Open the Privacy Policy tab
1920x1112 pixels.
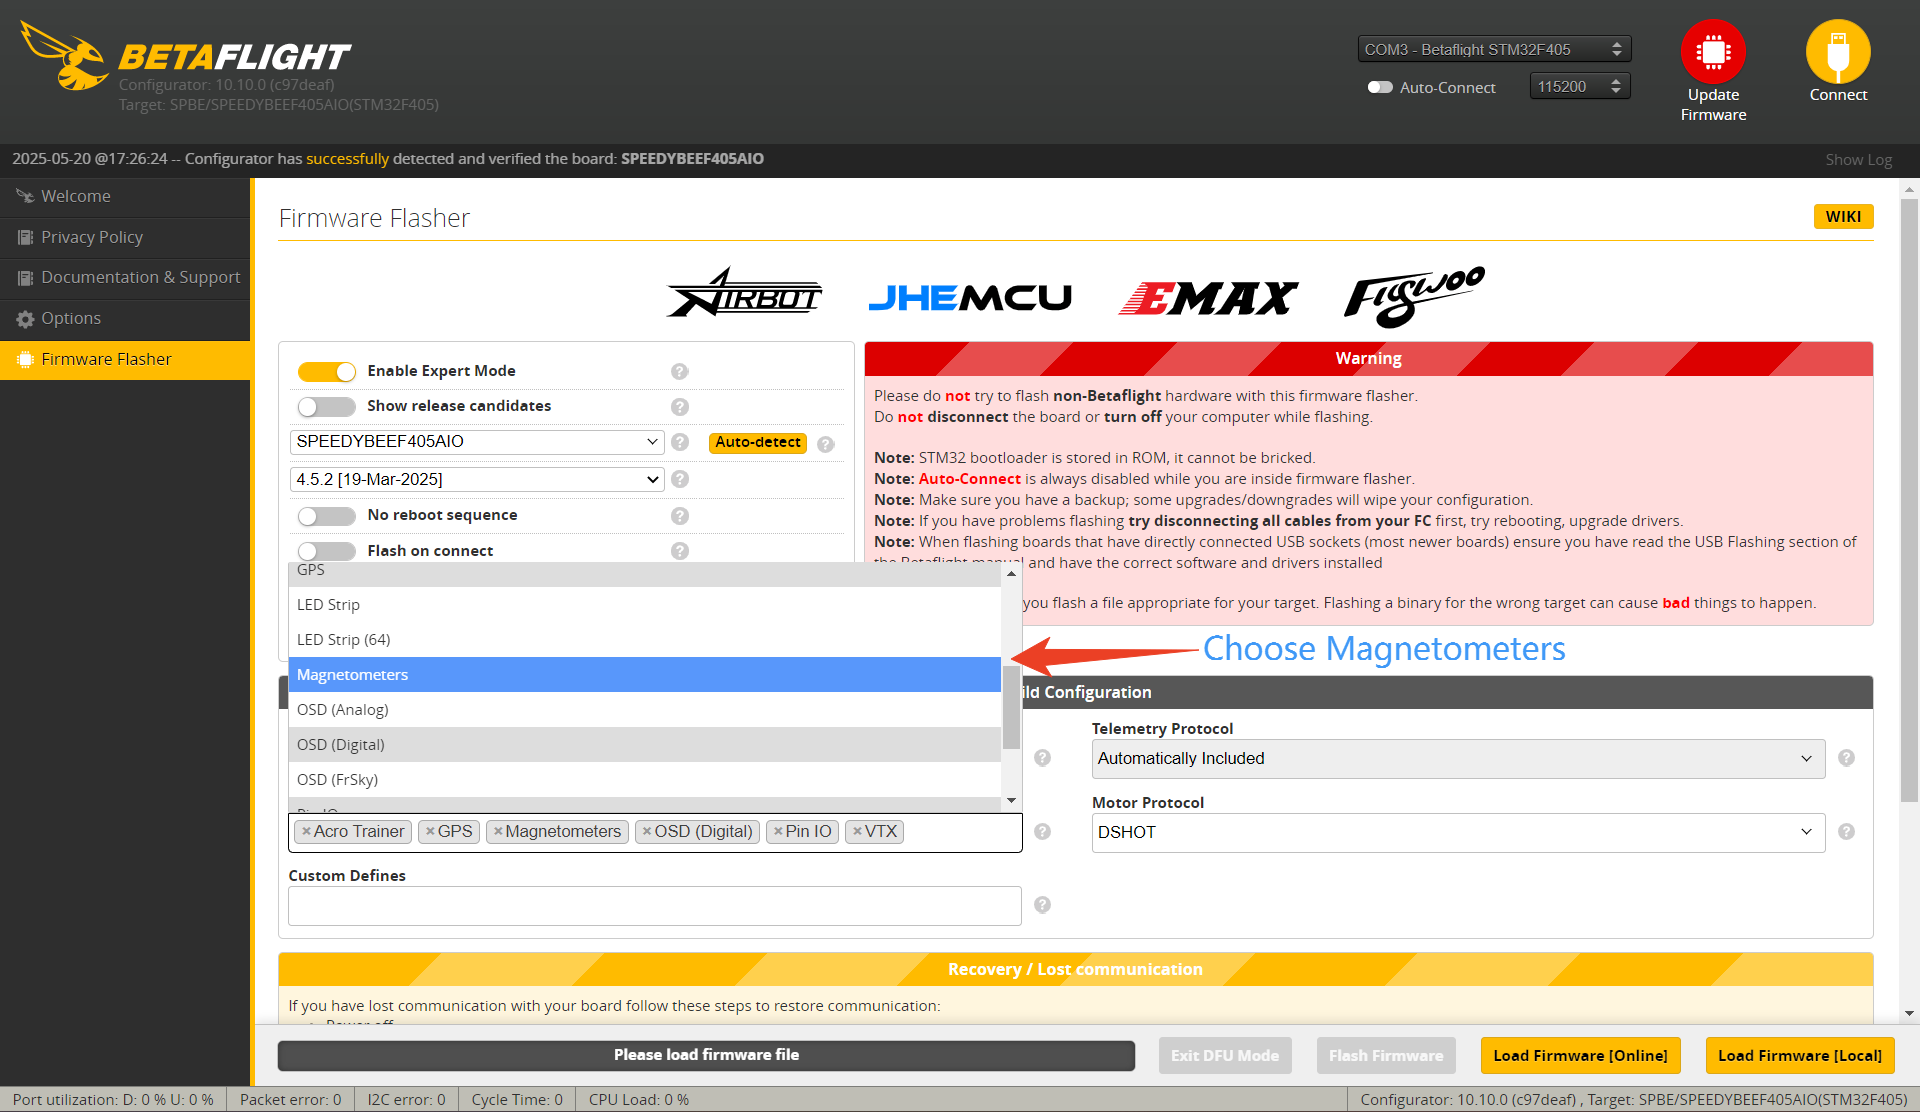[x=125, y=238]
